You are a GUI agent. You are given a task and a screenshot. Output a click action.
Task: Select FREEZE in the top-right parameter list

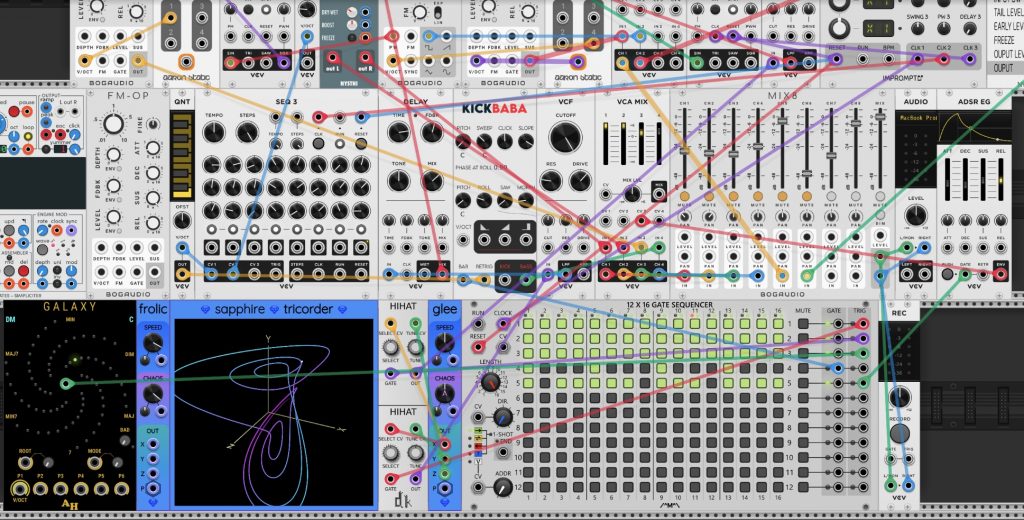point(1005,41)
